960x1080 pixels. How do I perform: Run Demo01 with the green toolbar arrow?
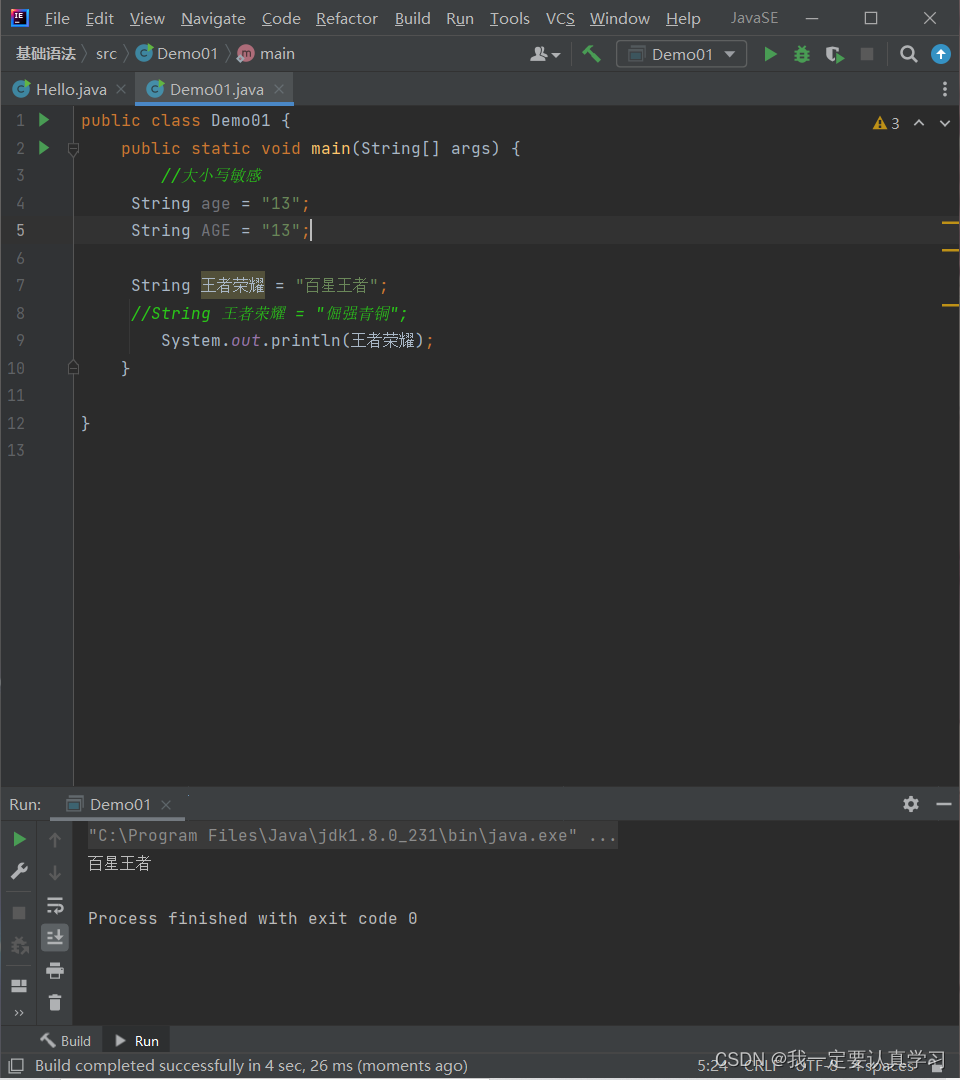(x=770, y=54)
